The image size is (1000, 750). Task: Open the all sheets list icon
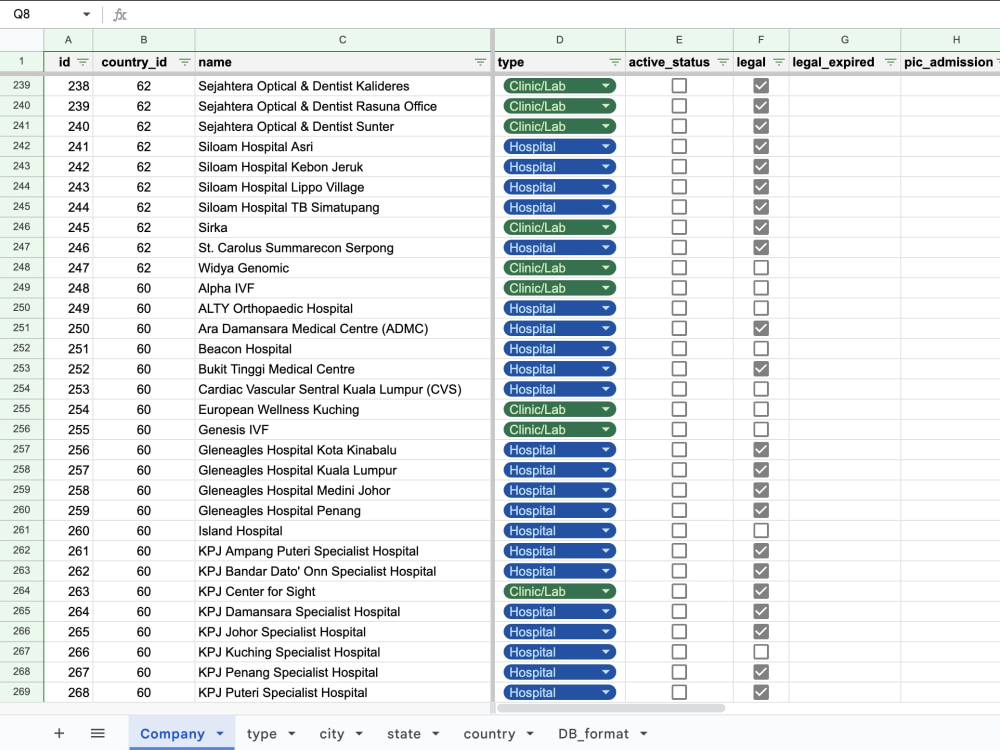(x=98, y=733)
